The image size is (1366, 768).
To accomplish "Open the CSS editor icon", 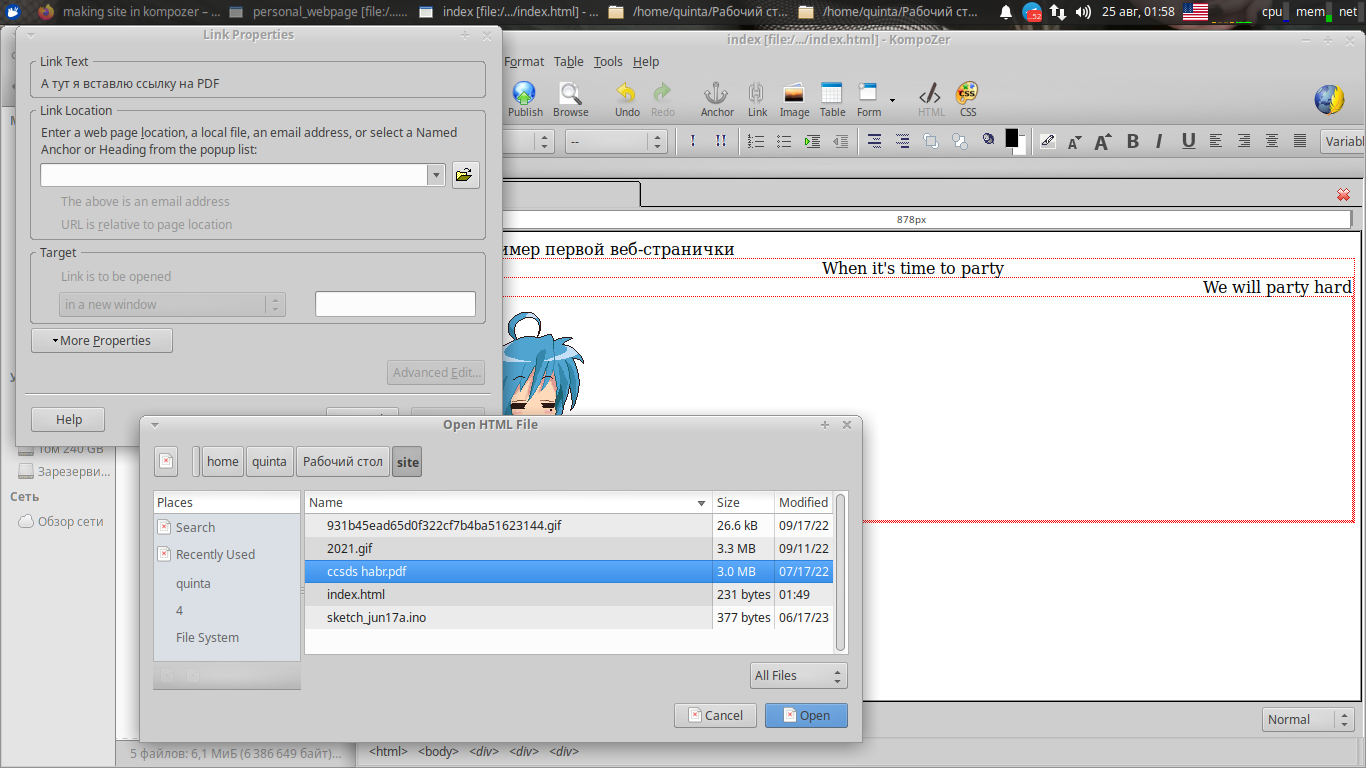I will 967,98.
